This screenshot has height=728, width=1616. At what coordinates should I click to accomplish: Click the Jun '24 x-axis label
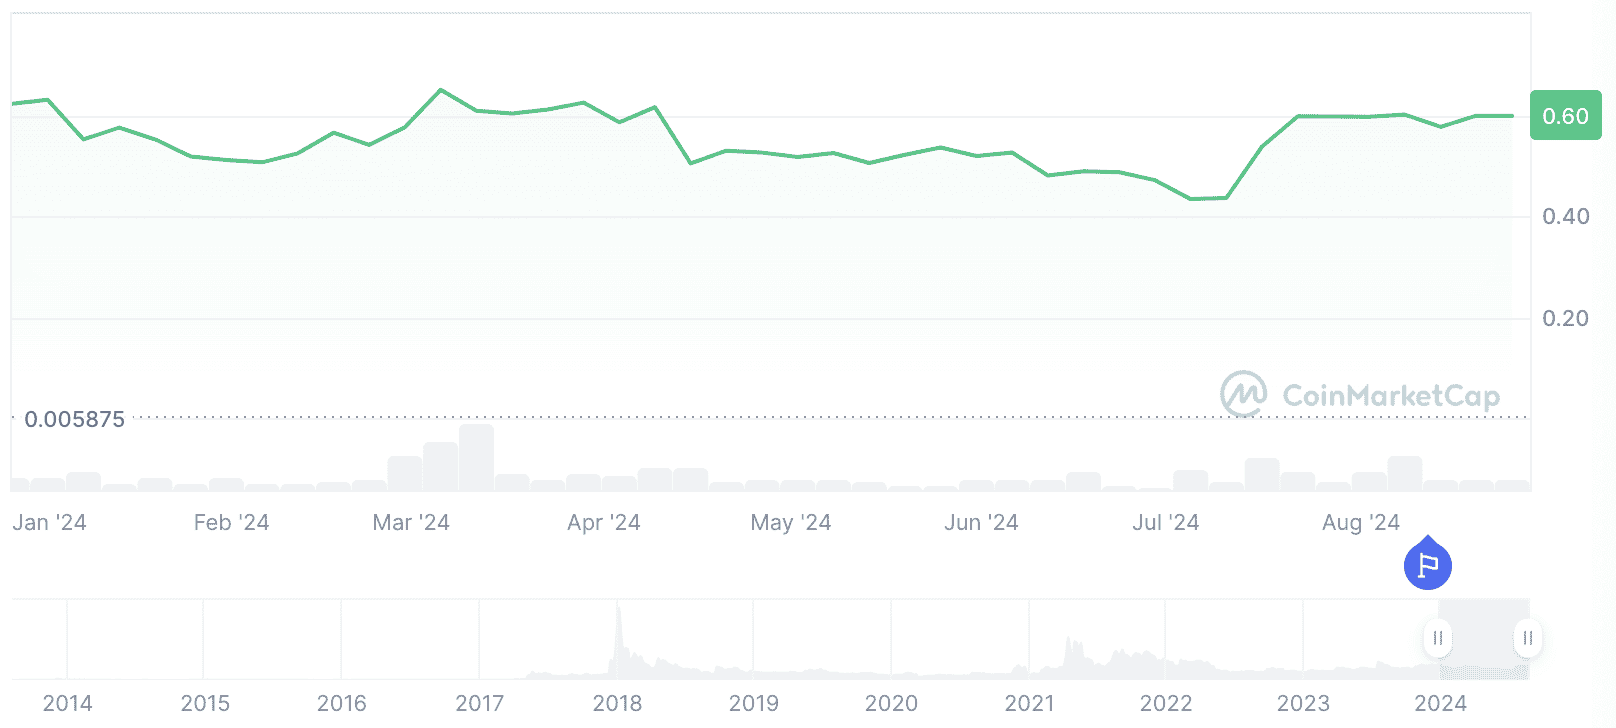(x=981, y=523)
